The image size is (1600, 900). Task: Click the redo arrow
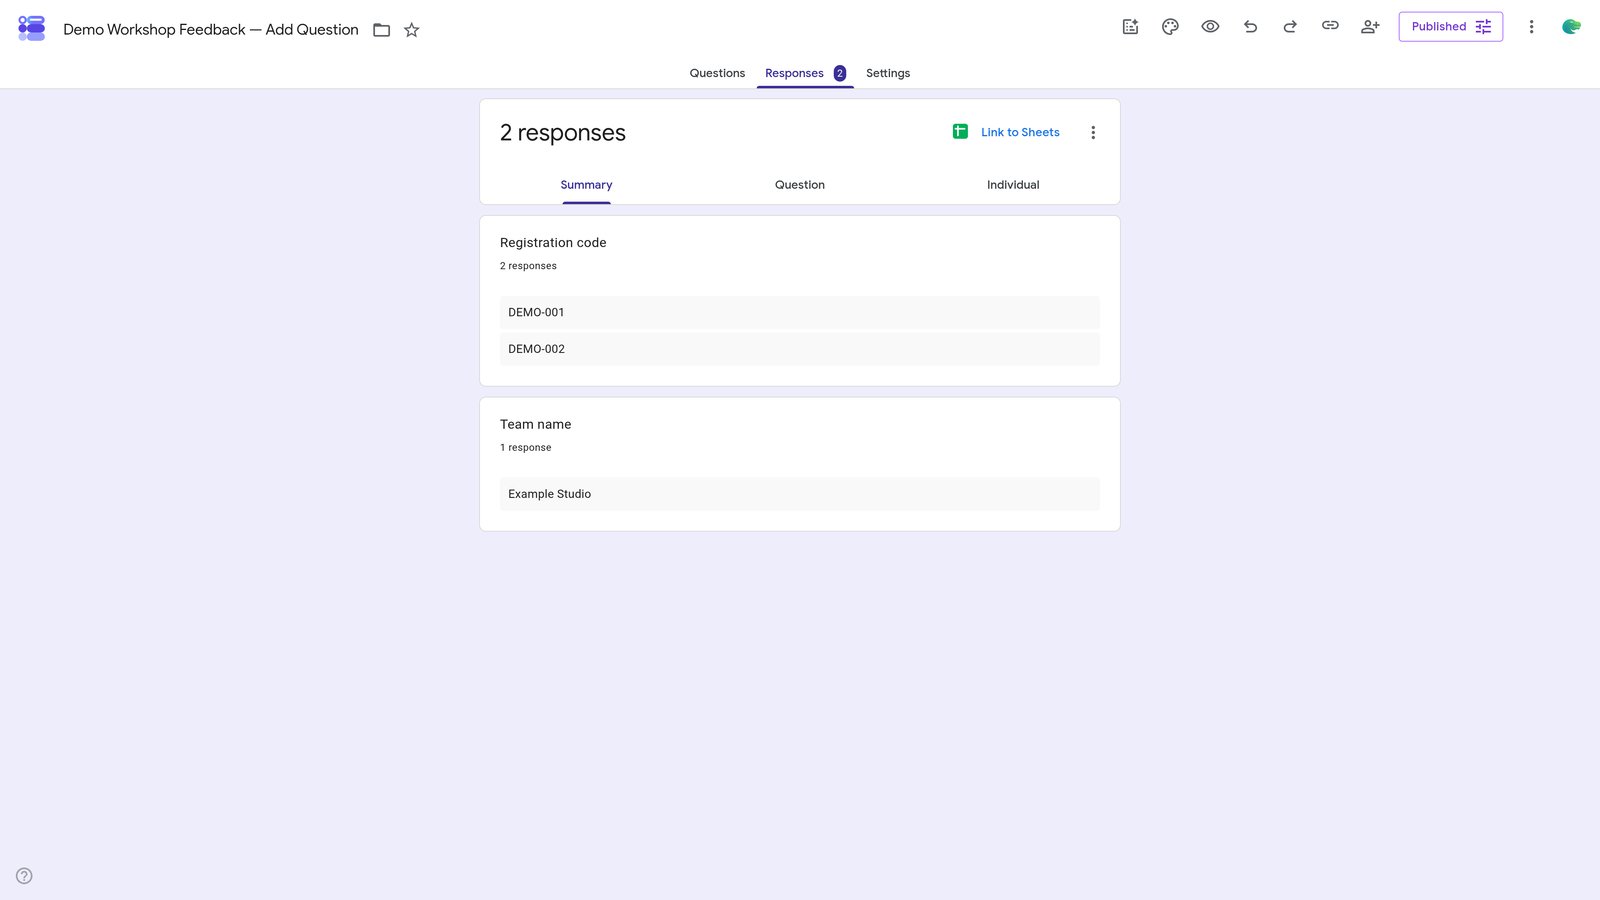1290,27
